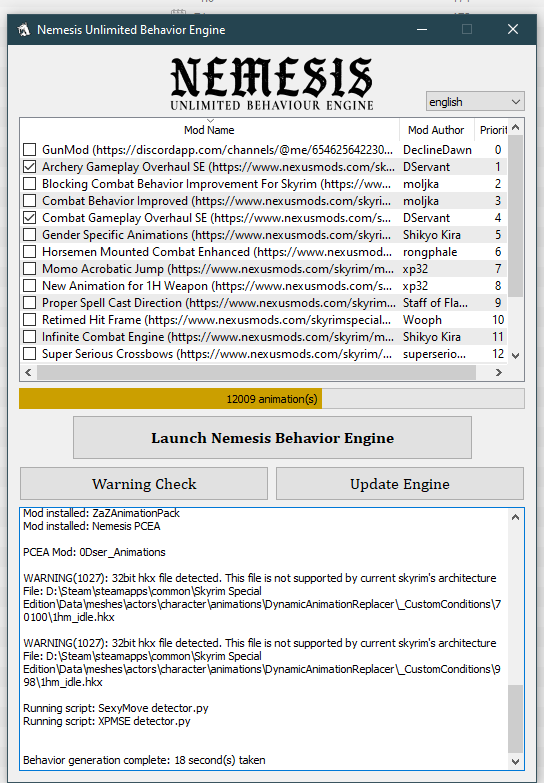Click the Mod Author column header
The height and width of the screenshot is (783, 544).
pyautogui.click(x=436, y=130)
